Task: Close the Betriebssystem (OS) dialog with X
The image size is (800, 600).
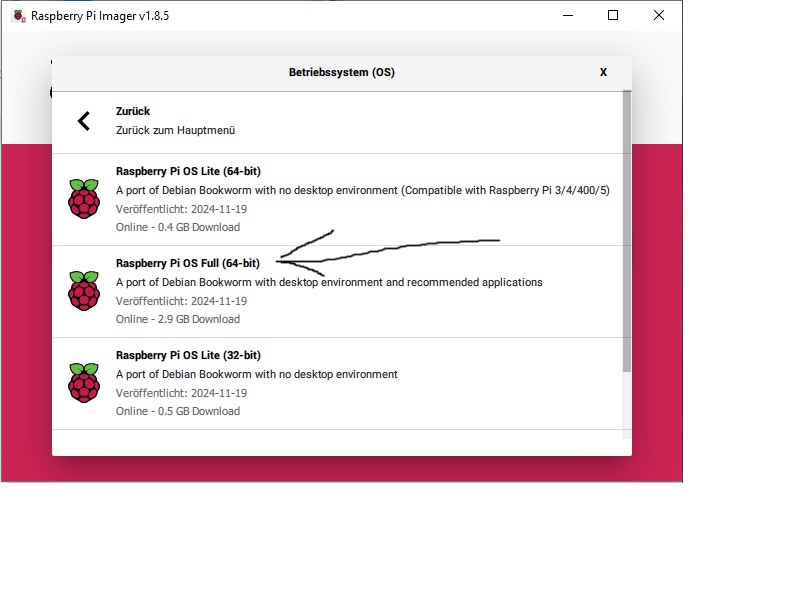Action: pyautogui.click(x=604, y=72)
